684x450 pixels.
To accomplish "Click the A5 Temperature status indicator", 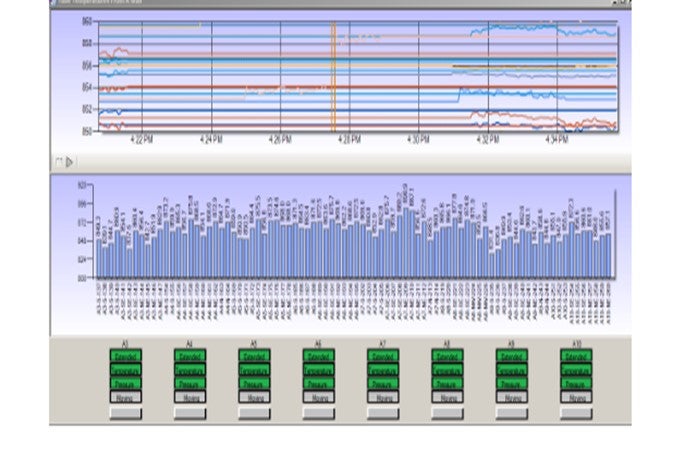I will pos(254,370).
